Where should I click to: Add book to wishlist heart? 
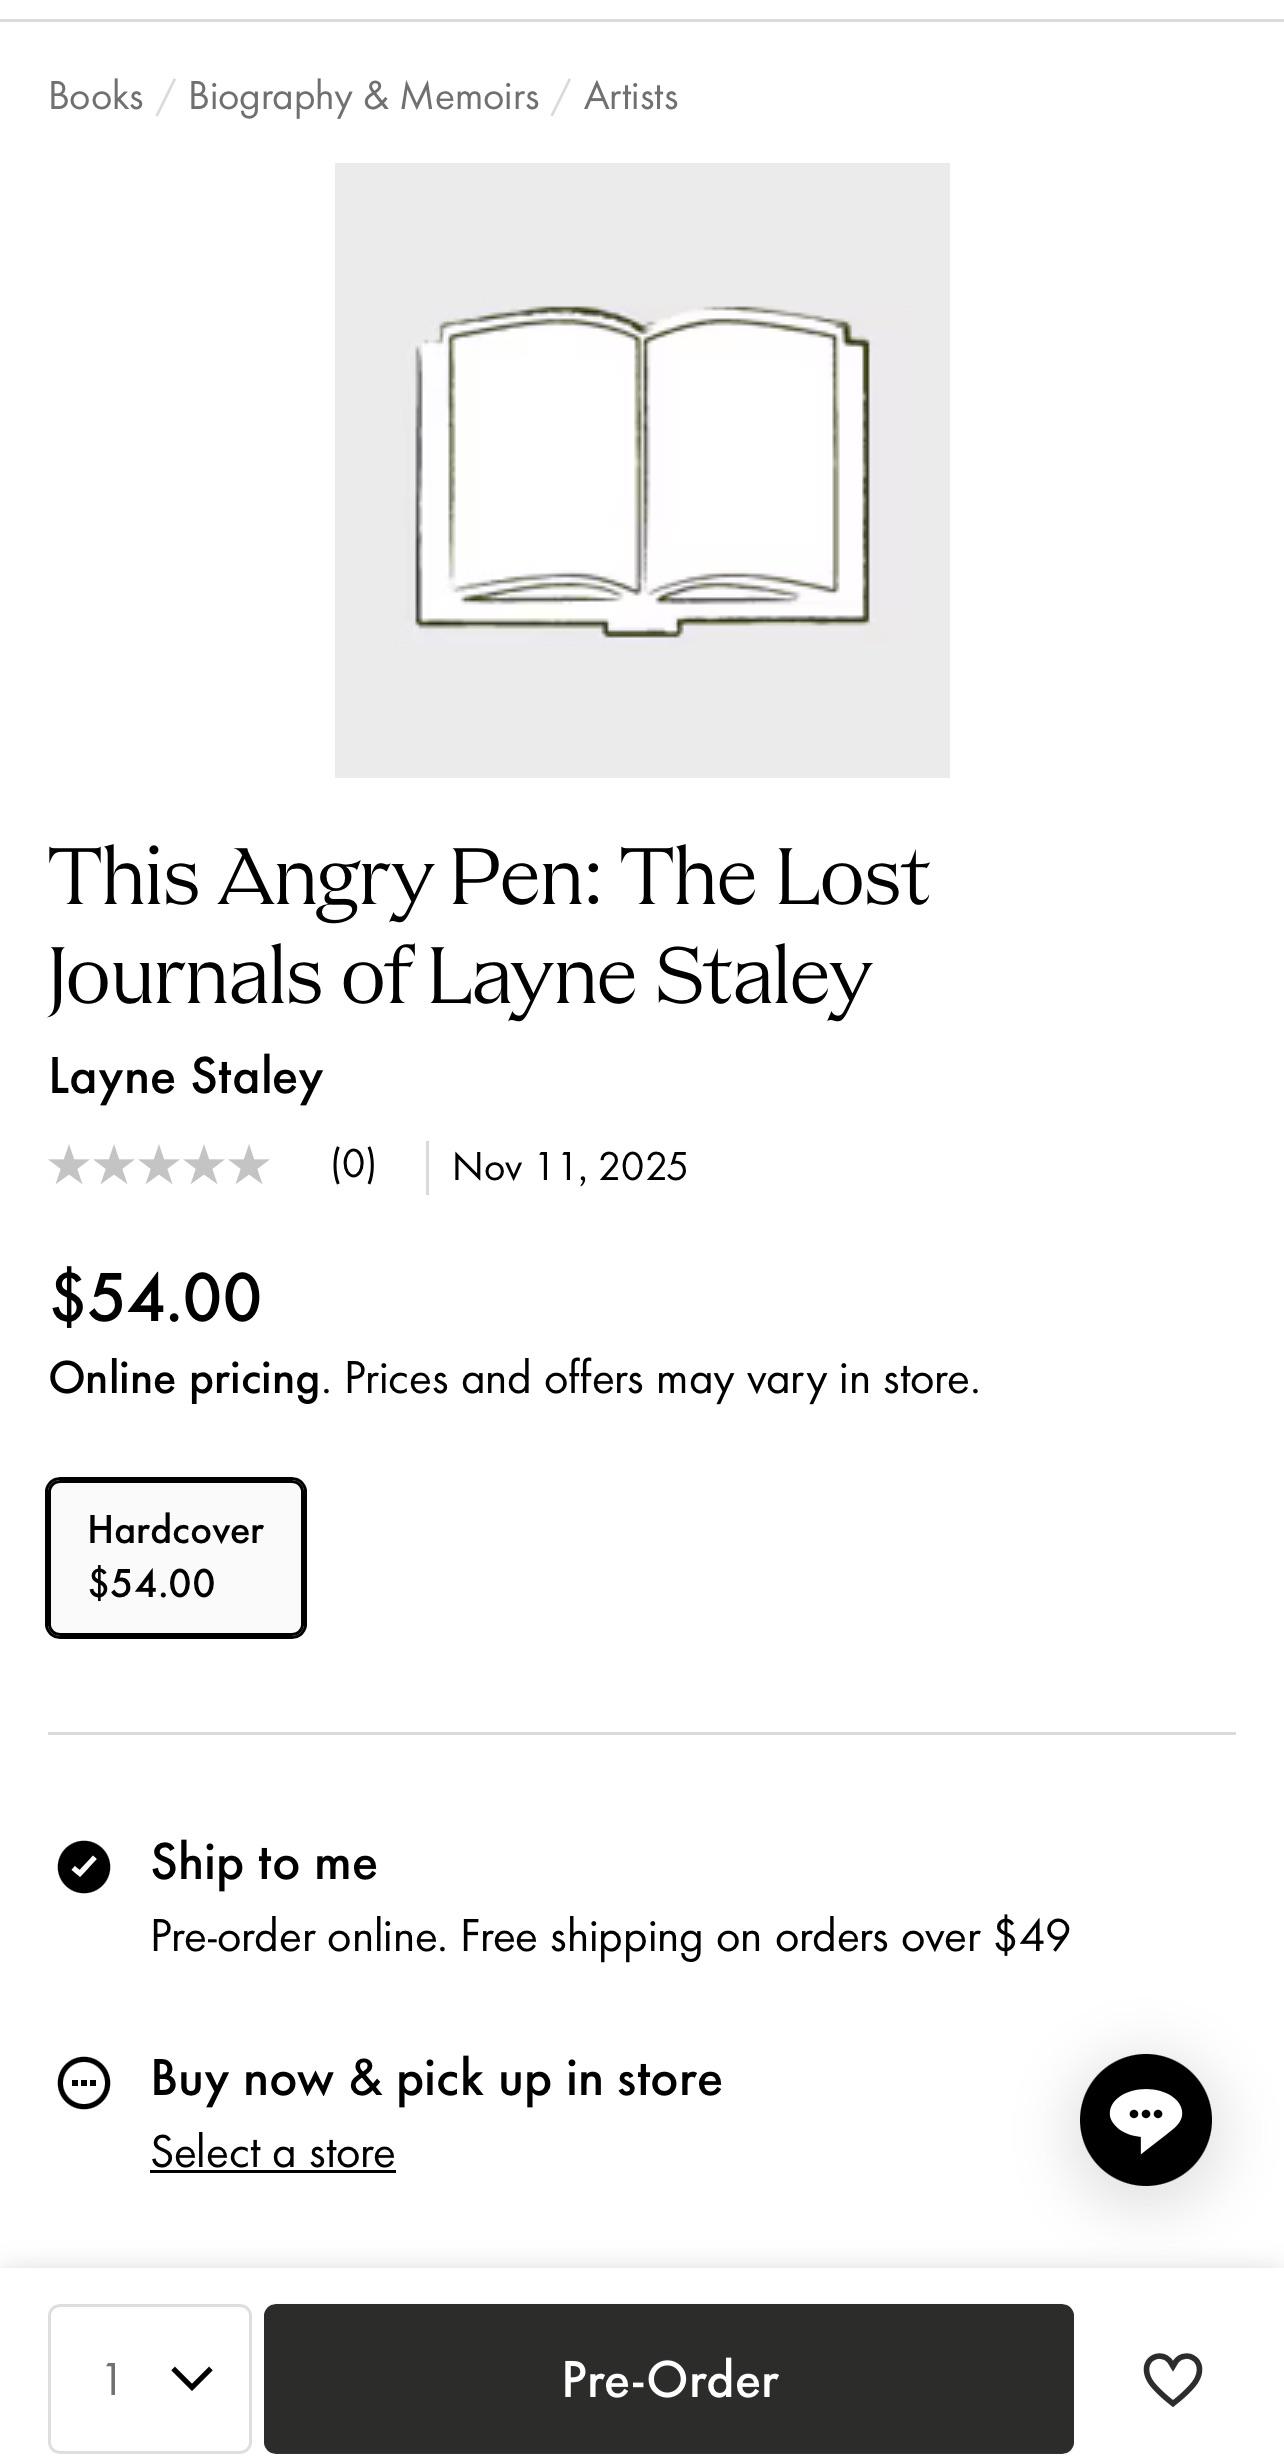pyautogui.click(x=1172, y=2378)
